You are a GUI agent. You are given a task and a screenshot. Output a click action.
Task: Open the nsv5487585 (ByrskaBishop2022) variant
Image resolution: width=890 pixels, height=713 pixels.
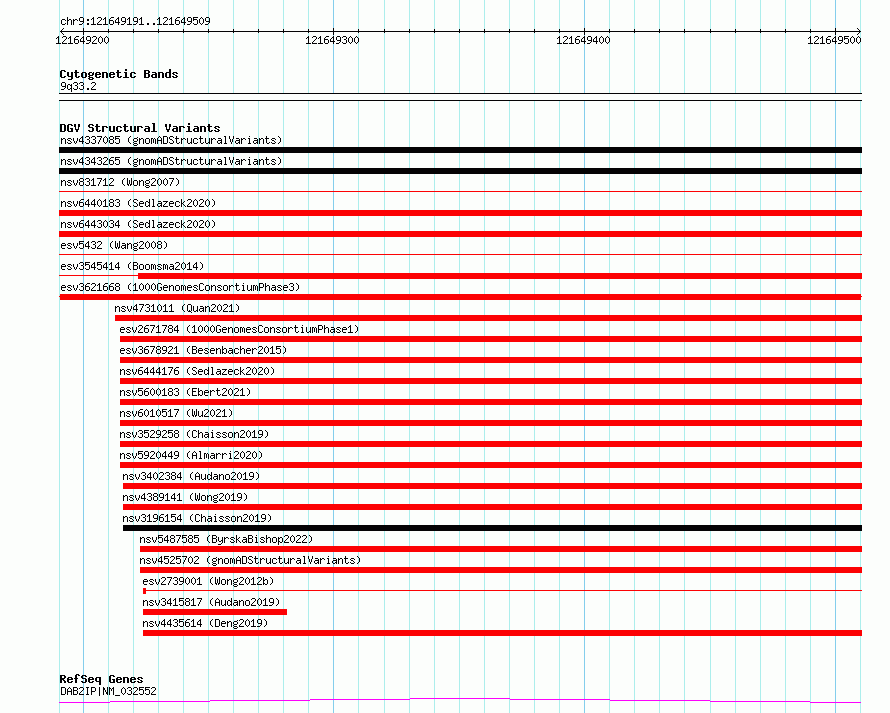[x=226, y=539]
